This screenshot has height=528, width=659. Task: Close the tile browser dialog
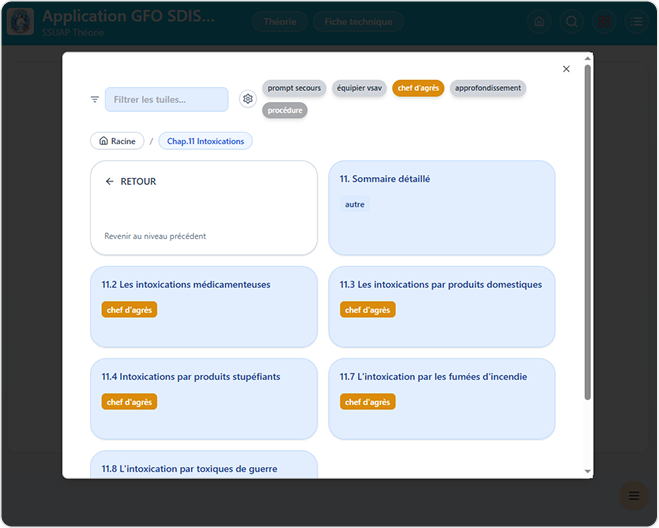(566, 69)
